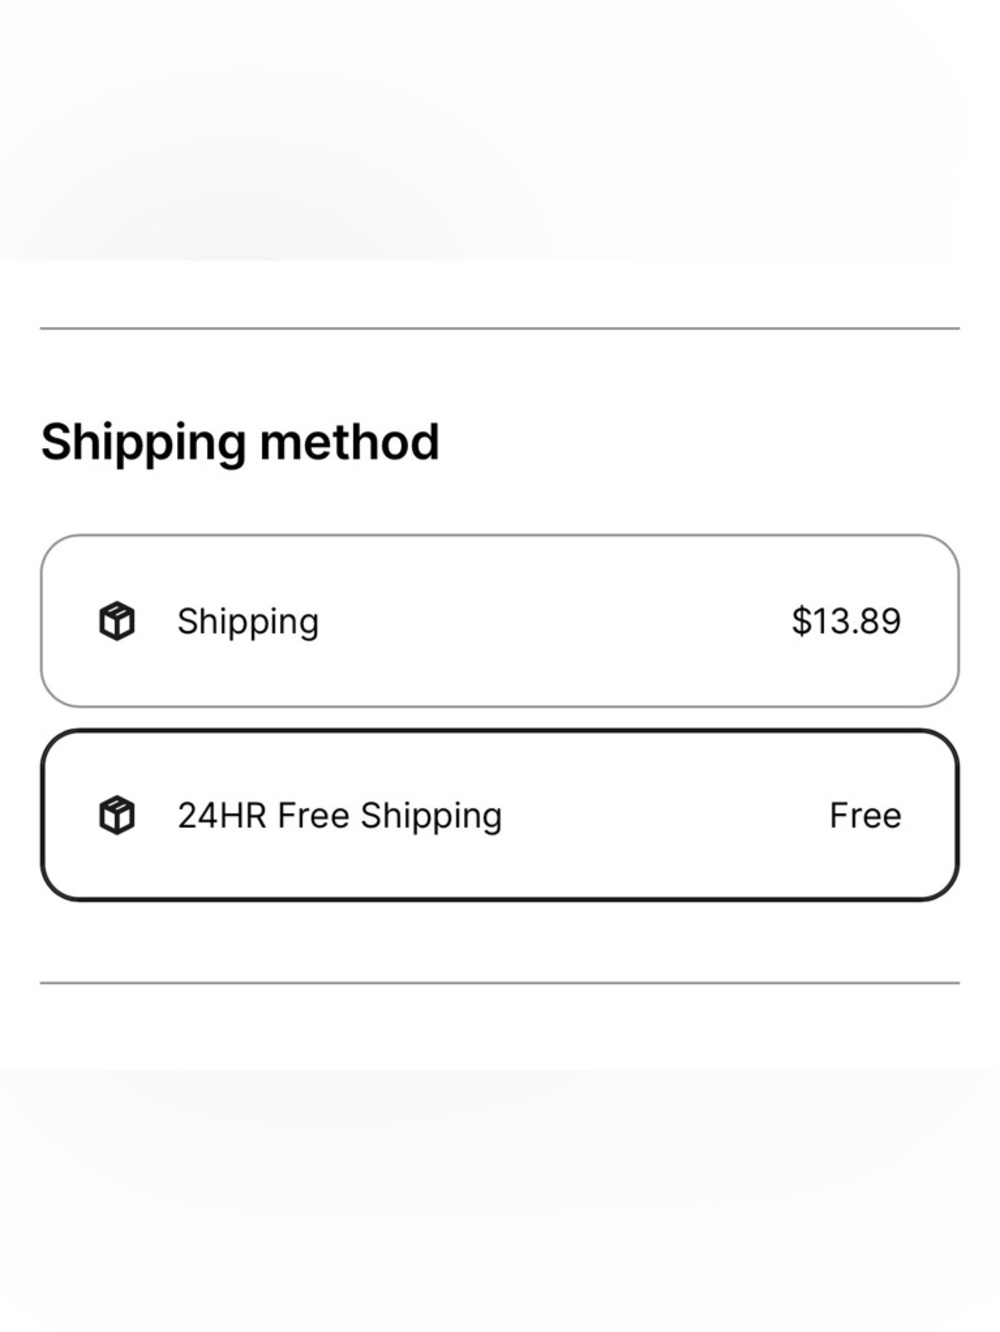Image resolution: width=1000 pixels, height=1332 pixels.
Task: Click inside the highlighted shipping option card
Action: tap(500, 814)
